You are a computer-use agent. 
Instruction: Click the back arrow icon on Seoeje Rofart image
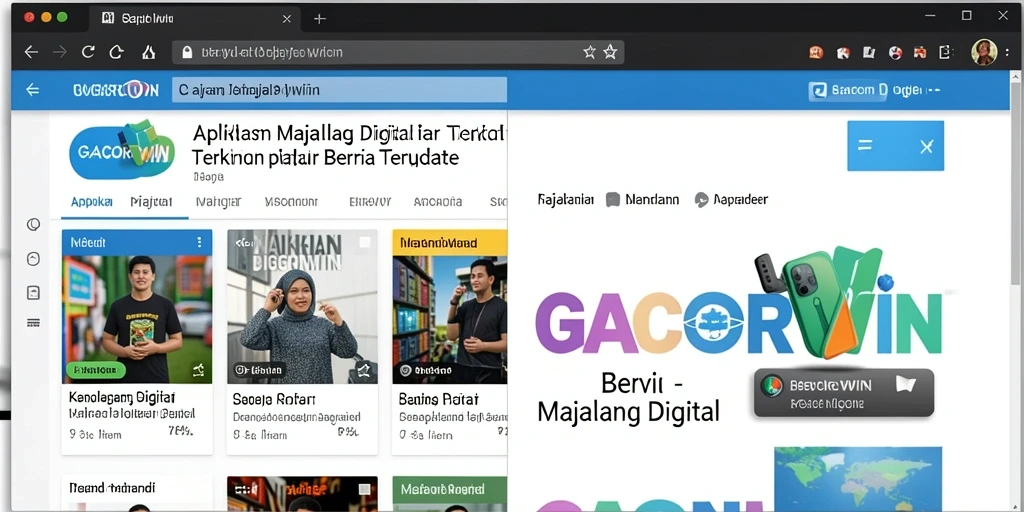click(242, 243)
